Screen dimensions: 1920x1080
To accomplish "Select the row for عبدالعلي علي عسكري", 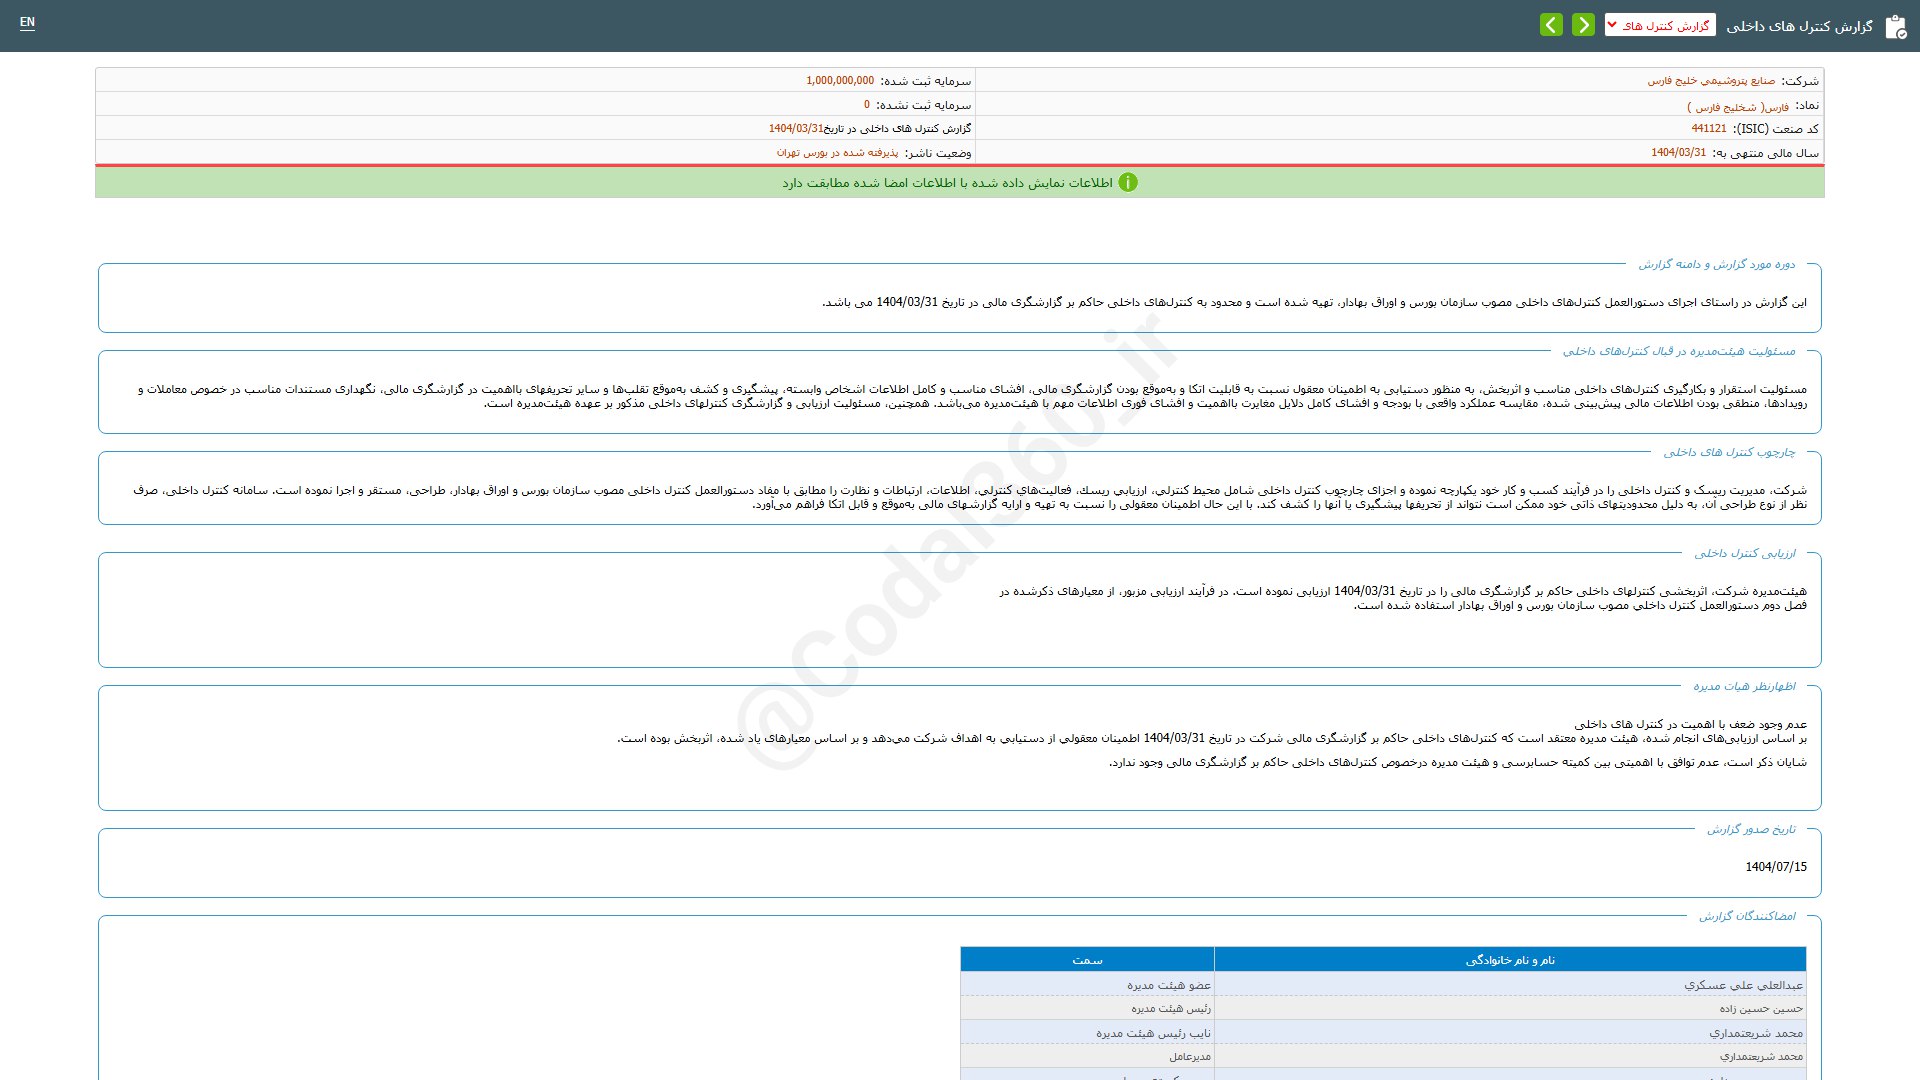I will coord(1743,985).
